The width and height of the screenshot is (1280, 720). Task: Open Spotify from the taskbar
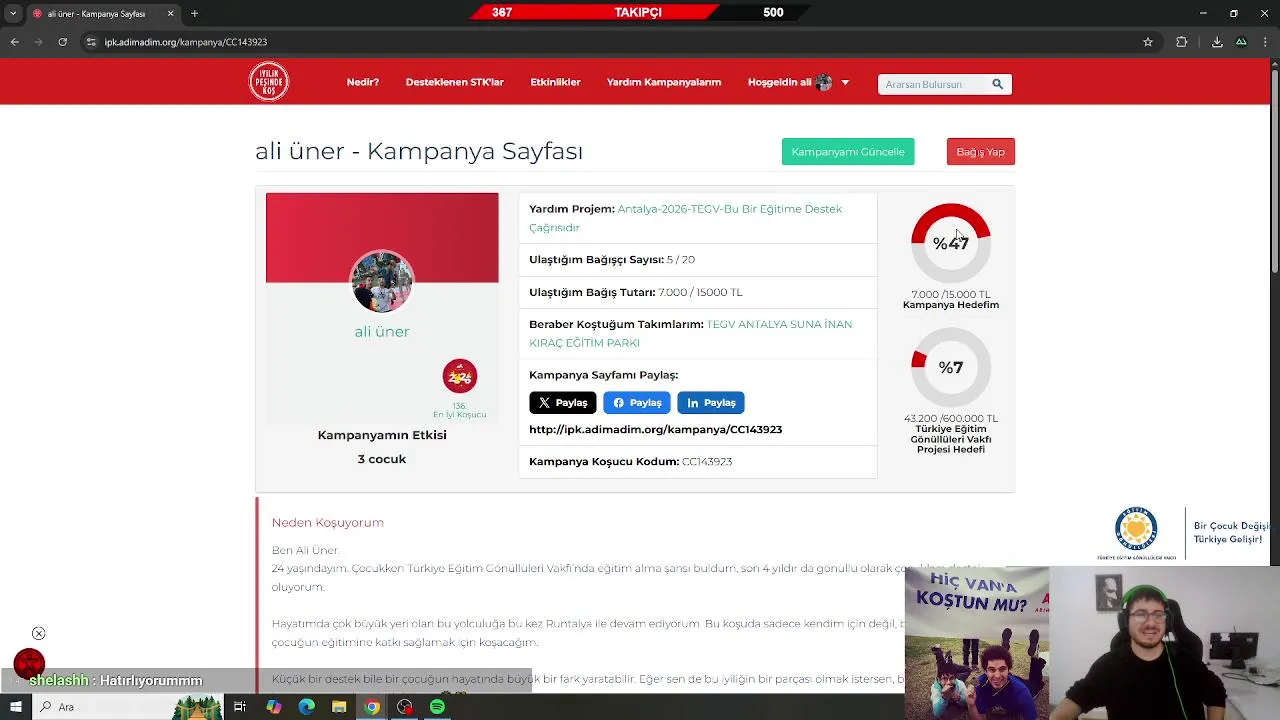point(437,707)
